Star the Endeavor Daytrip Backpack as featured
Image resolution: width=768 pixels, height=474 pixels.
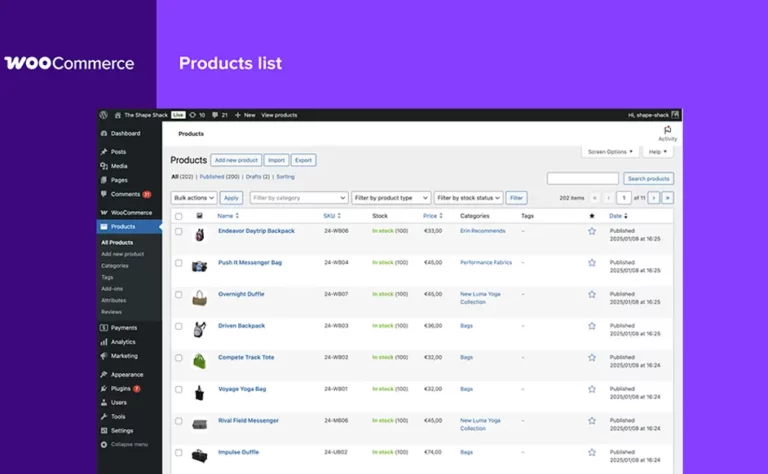click(x=591, y=231)
